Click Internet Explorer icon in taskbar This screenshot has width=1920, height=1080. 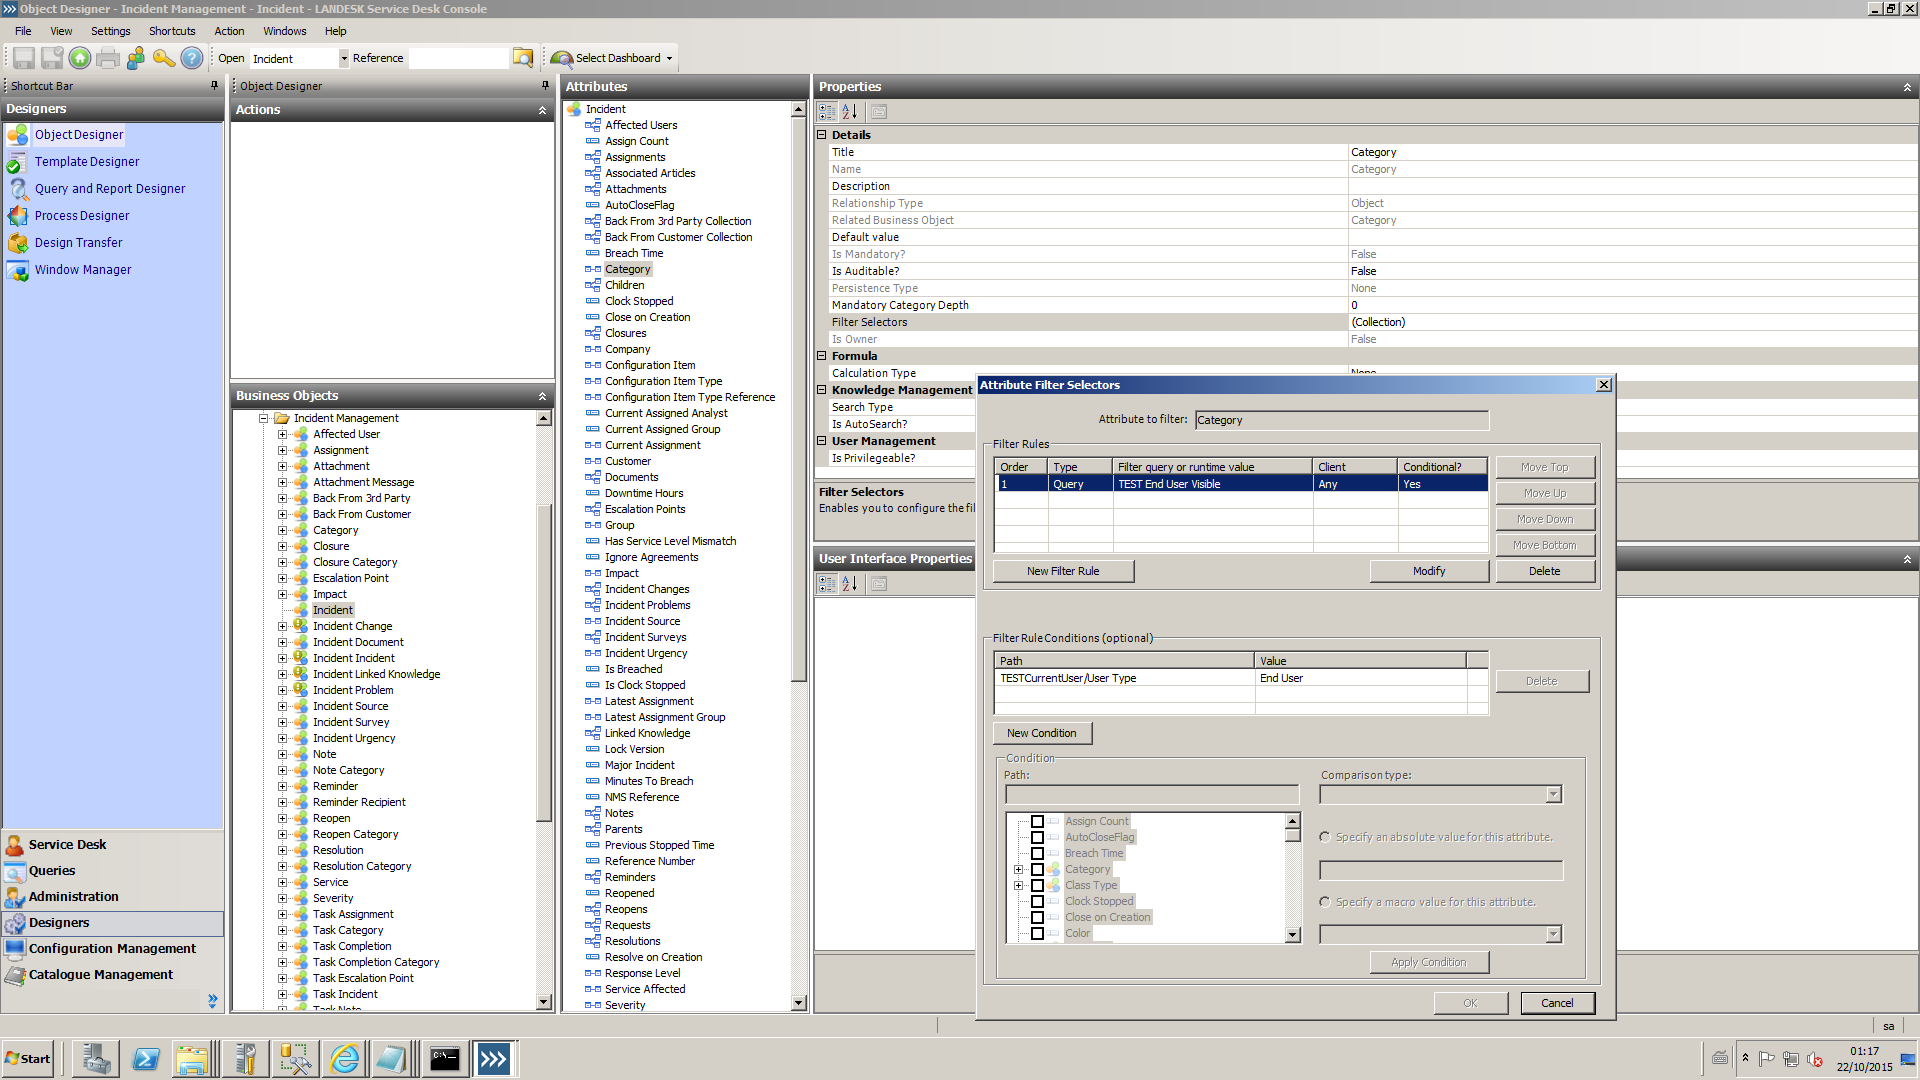point(344,1059)
